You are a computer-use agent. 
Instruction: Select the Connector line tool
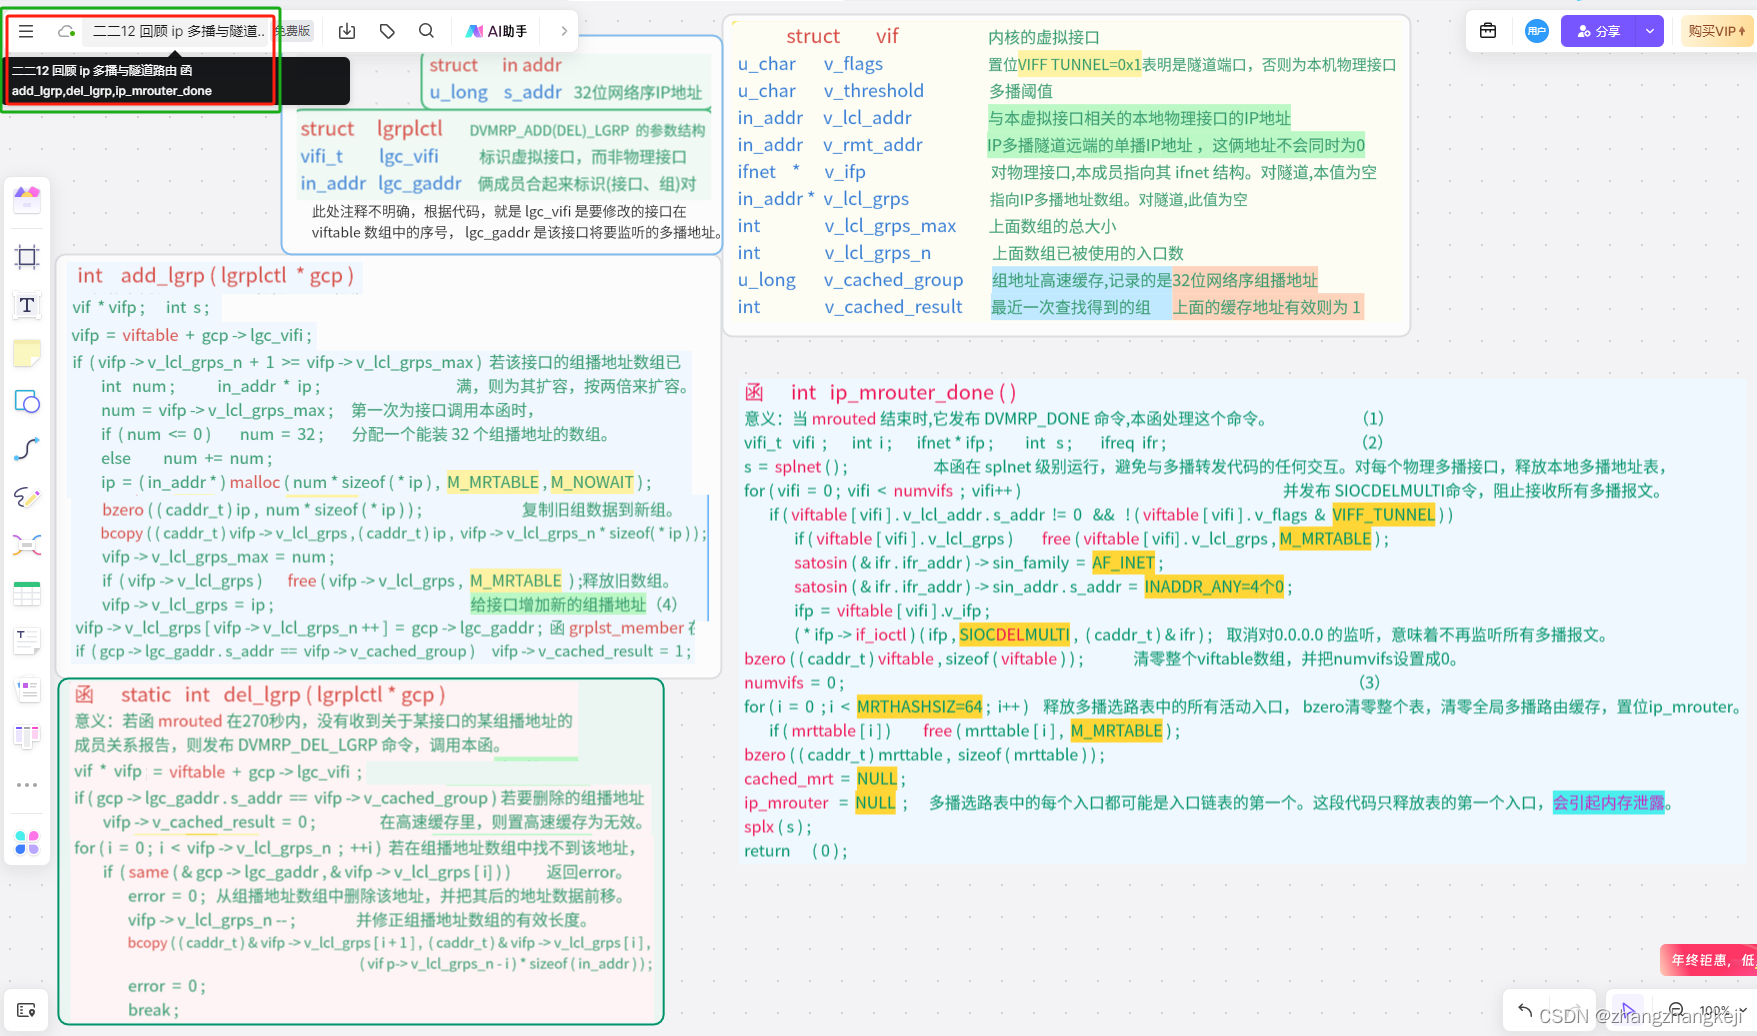27,449
